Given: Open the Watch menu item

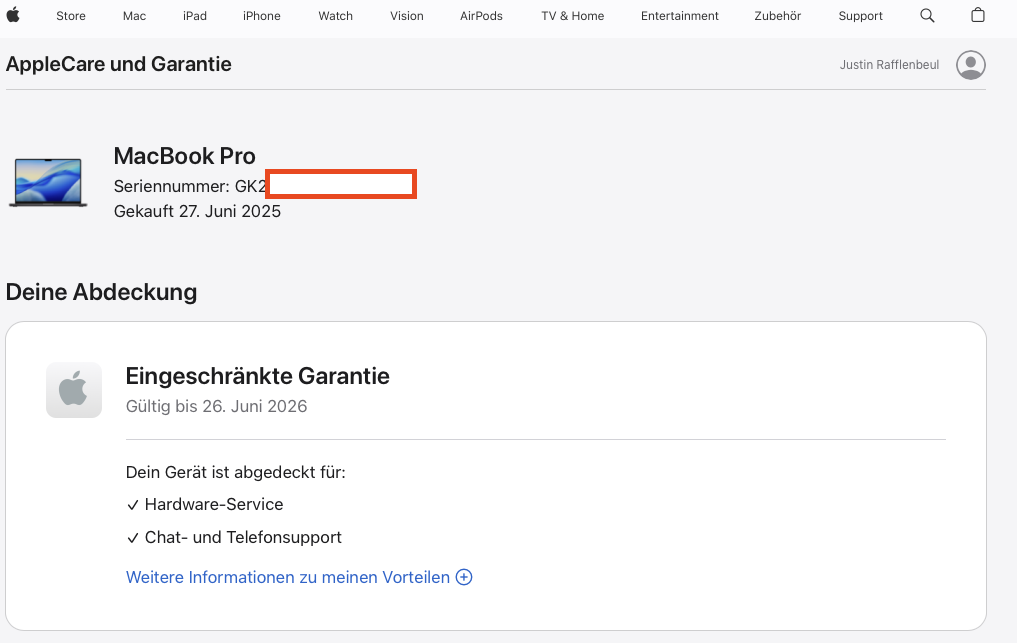Looking at the screenshot, I should 336,16.
